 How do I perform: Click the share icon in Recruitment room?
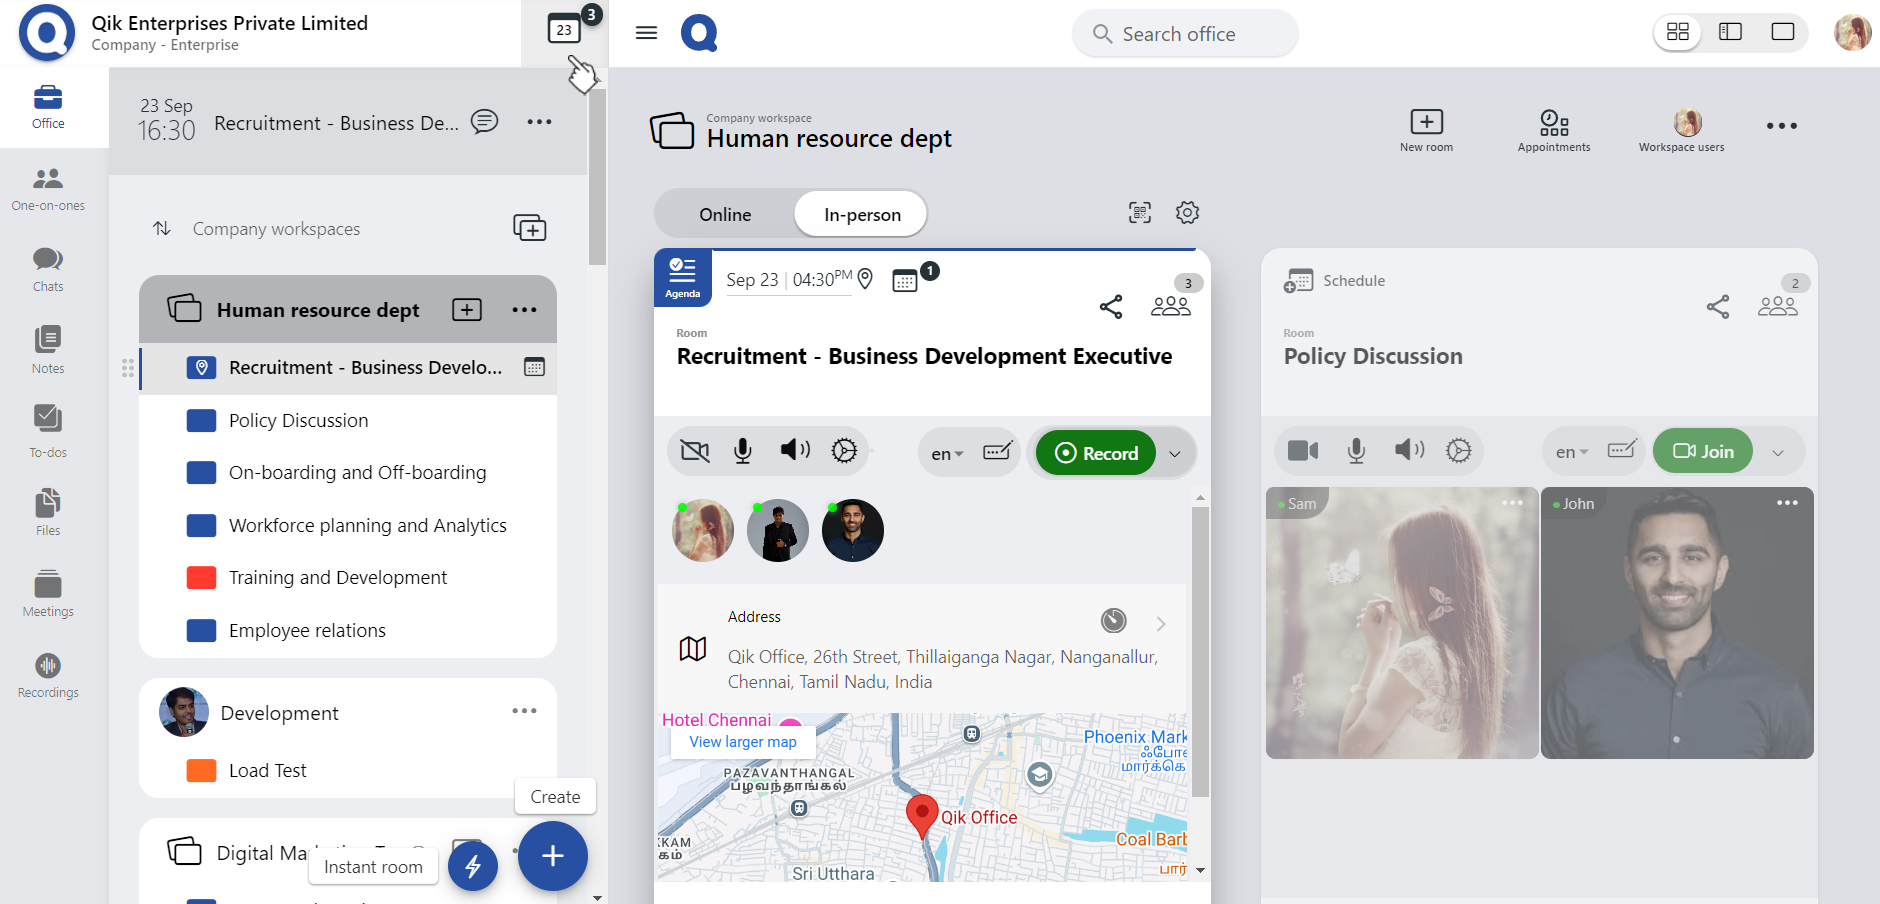1111,307
